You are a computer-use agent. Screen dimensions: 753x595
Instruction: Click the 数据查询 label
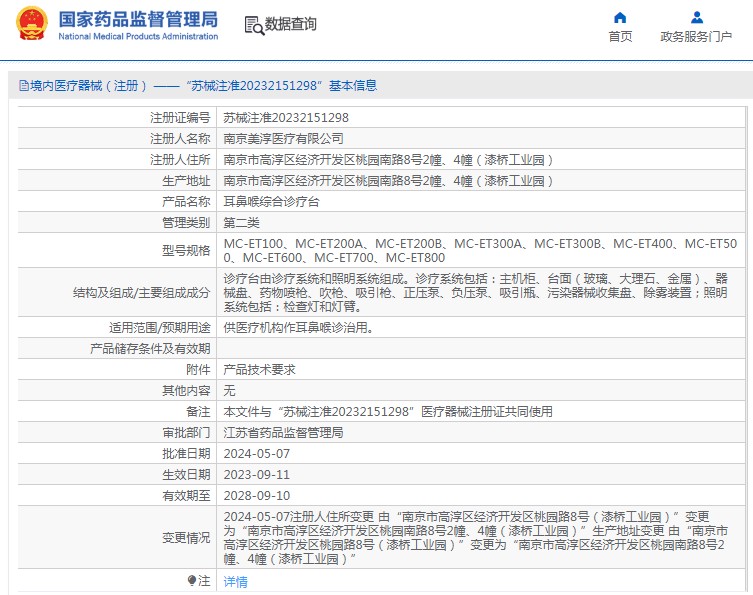291,24
